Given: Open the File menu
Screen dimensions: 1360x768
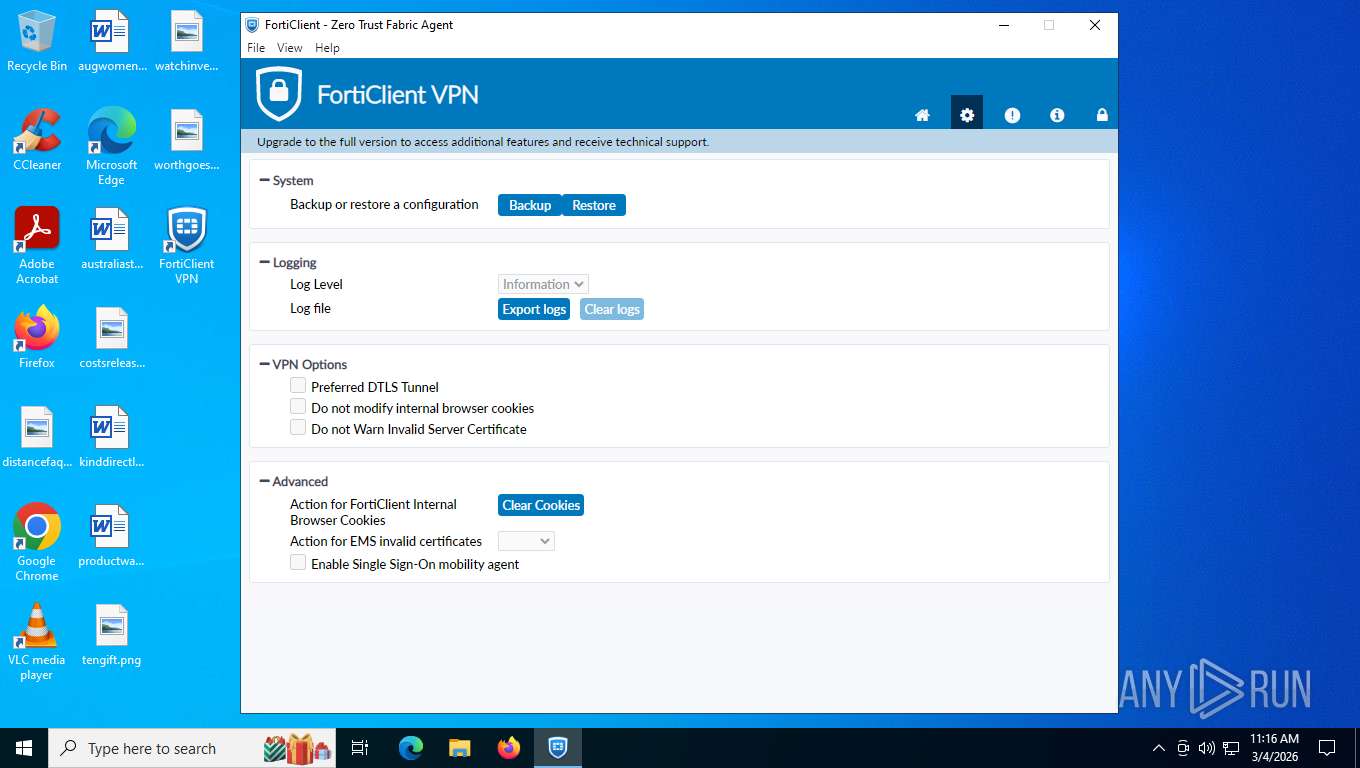Looking at the screenshot, I should (x=256, y=48).
